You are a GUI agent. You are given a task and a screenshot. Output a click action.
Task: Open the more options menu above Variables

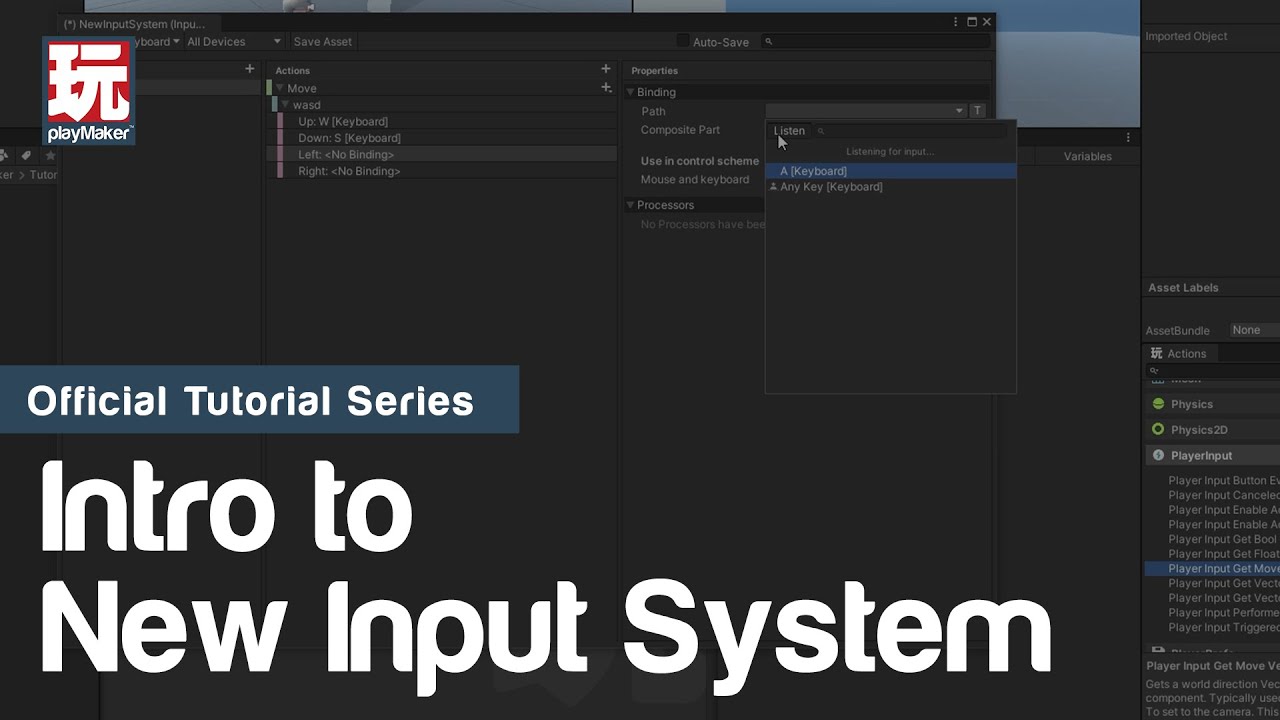pos(1128,138)
